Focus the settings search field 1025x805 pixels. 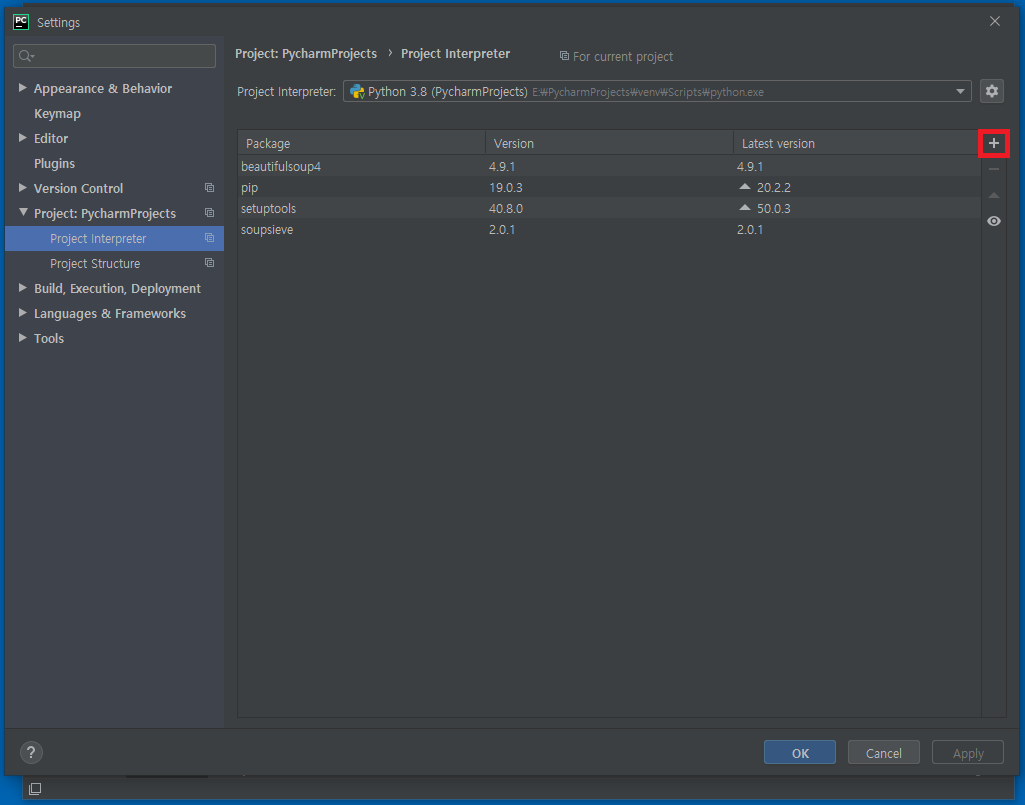(x=114, y=56)
